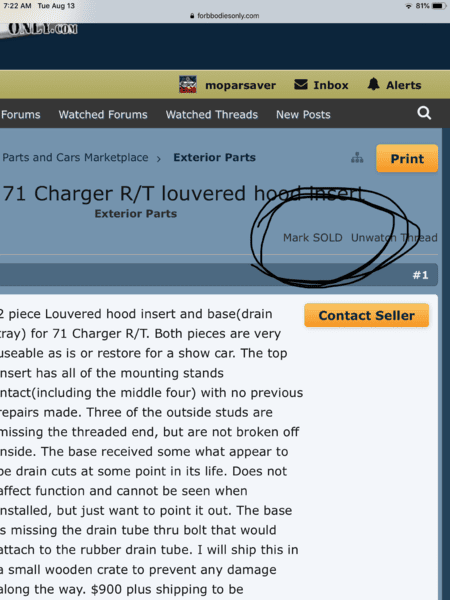
Task: Tap the forbbodiesonly.com address bar
Action: (x=225, y=16)
